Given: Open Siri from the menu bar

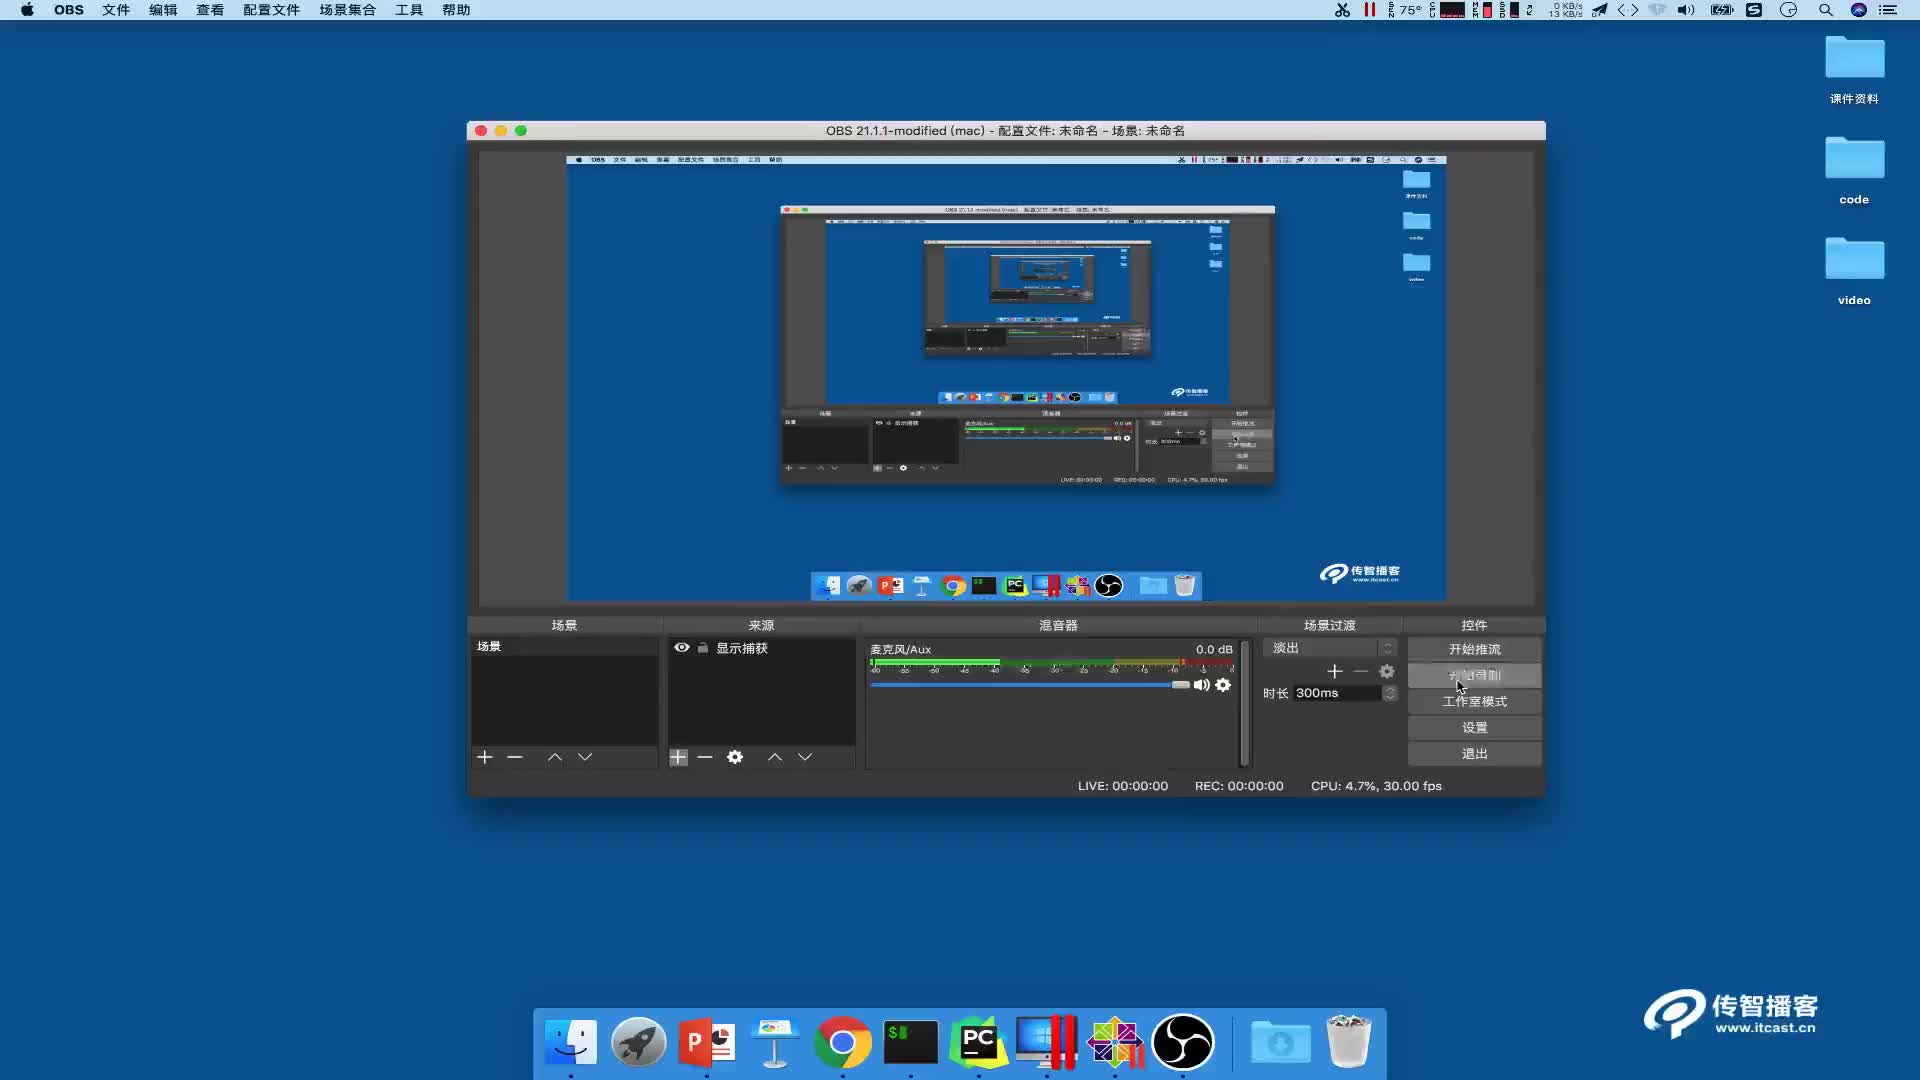Looking at the screenshot, I should point(1859,10).
